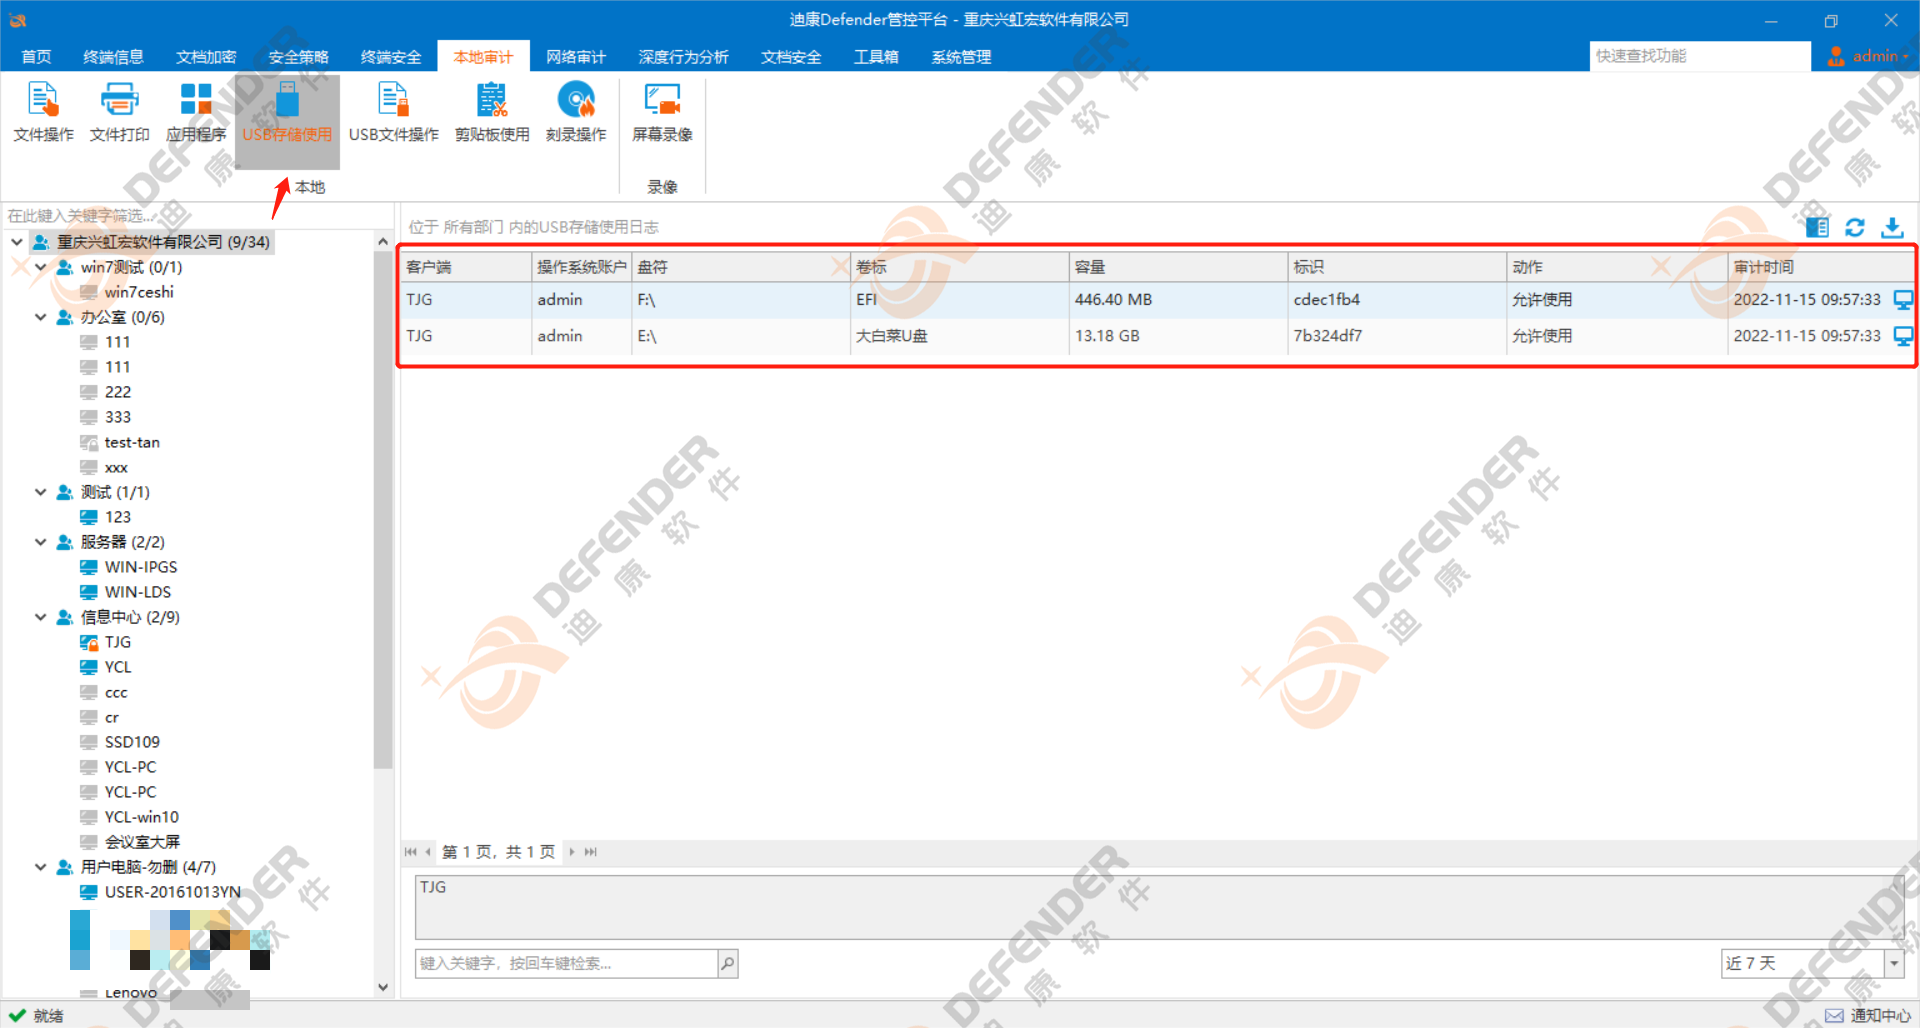Click the 快速查找功能 search field
The height and width of the screenshot is (1028, 1920).
pyautogui.click(x=1700, y=56)
